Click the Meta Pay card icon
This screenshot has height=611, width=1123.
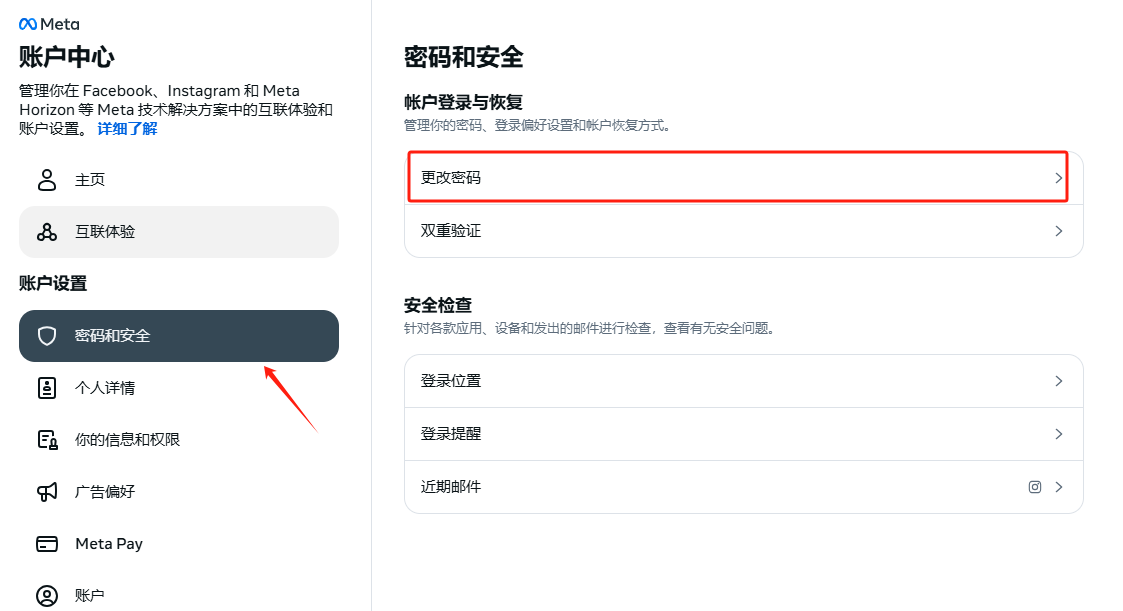click(47, 544)
